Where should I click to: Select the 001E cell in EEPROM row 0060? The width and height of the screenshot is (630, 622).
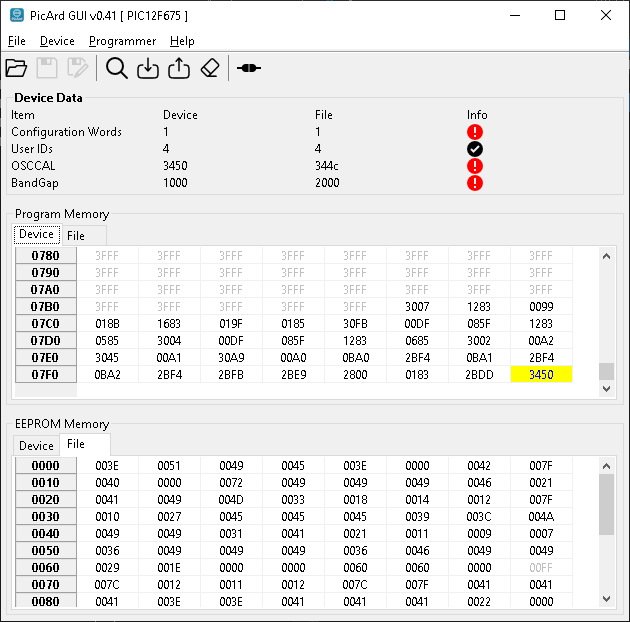pyautogui.click(x=169, y=568)
